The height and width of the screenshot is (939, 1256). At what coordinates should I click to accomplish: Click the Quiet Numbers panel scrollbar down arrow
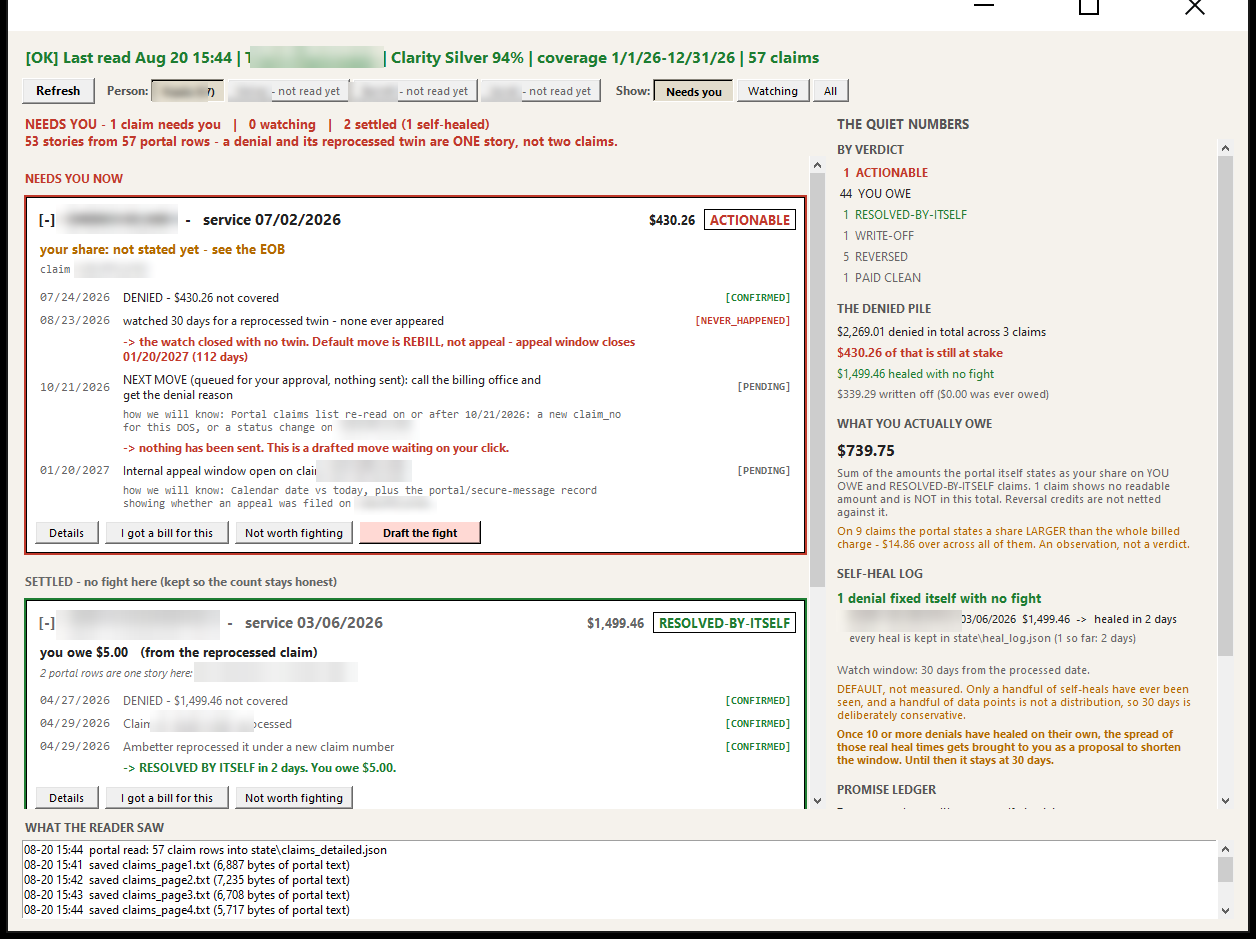coord(1226,800)
